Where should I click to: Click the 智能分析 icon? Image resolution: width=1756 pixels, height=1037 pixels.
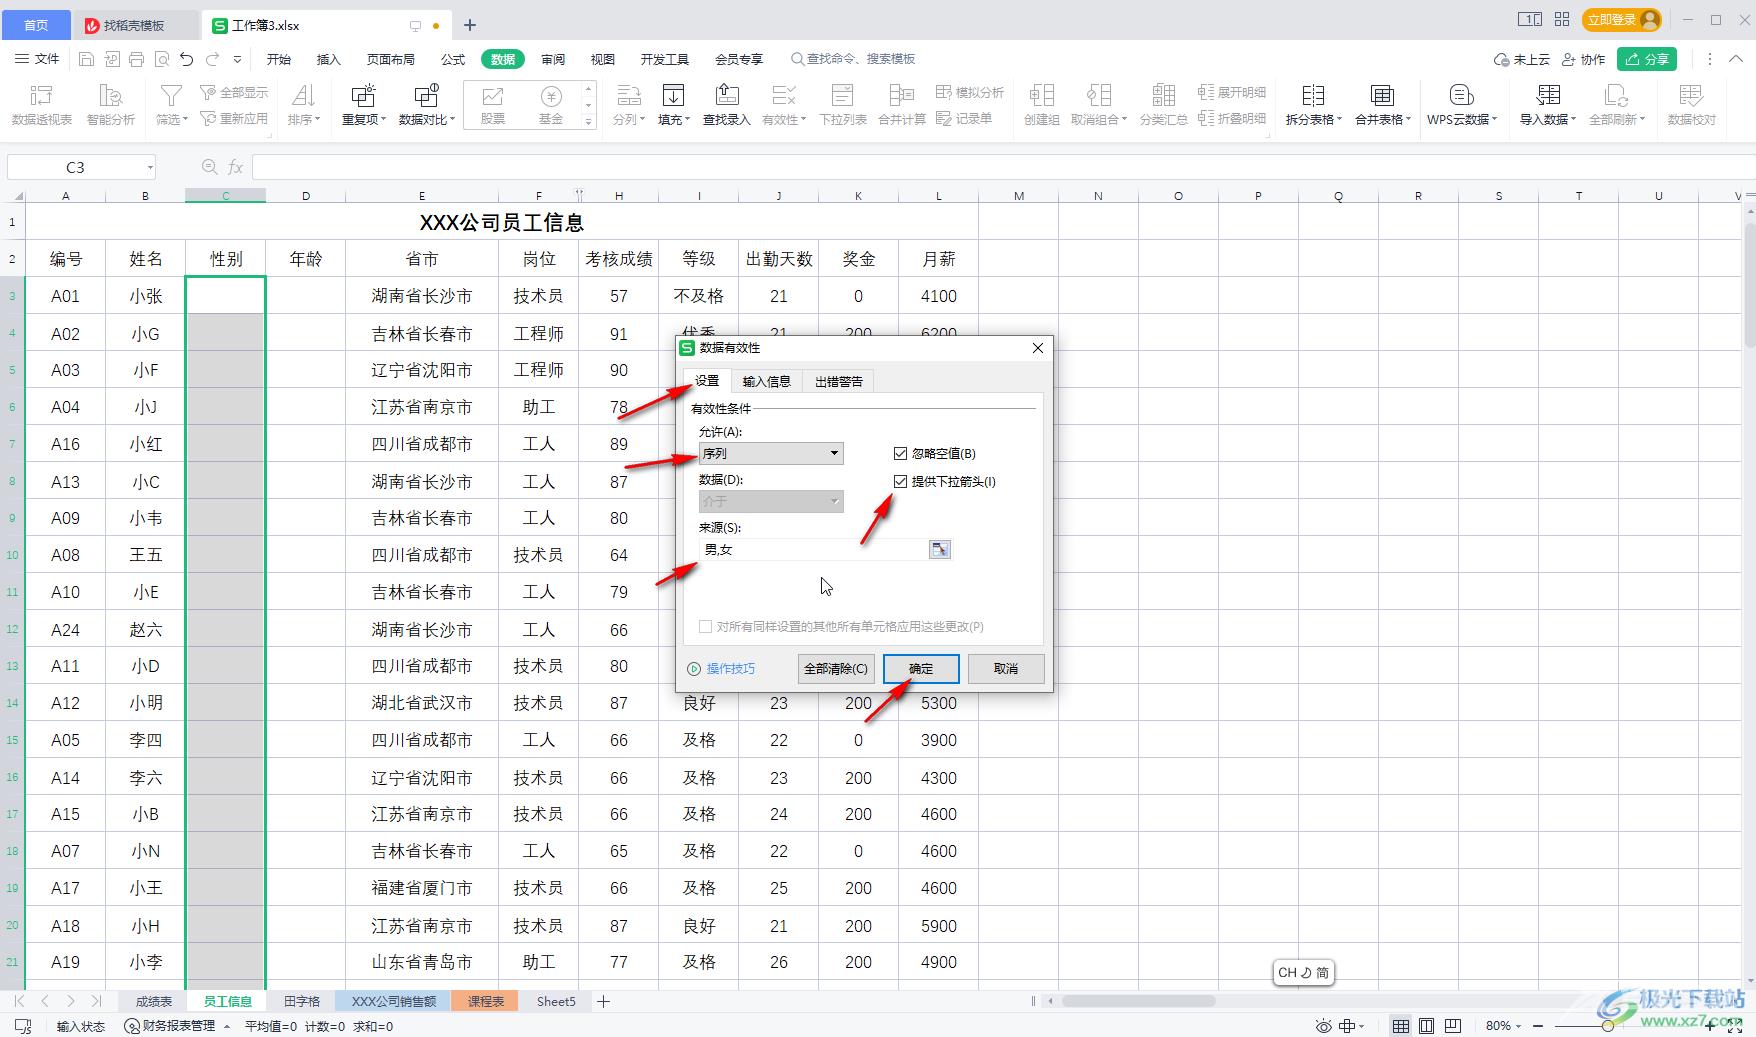[110, 104]
